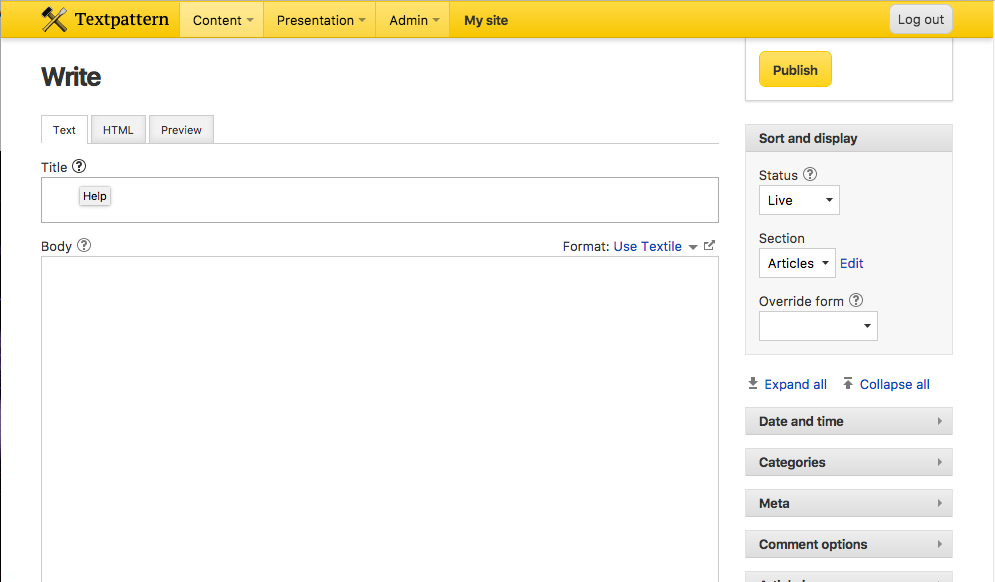Click the Publish button

794,69
